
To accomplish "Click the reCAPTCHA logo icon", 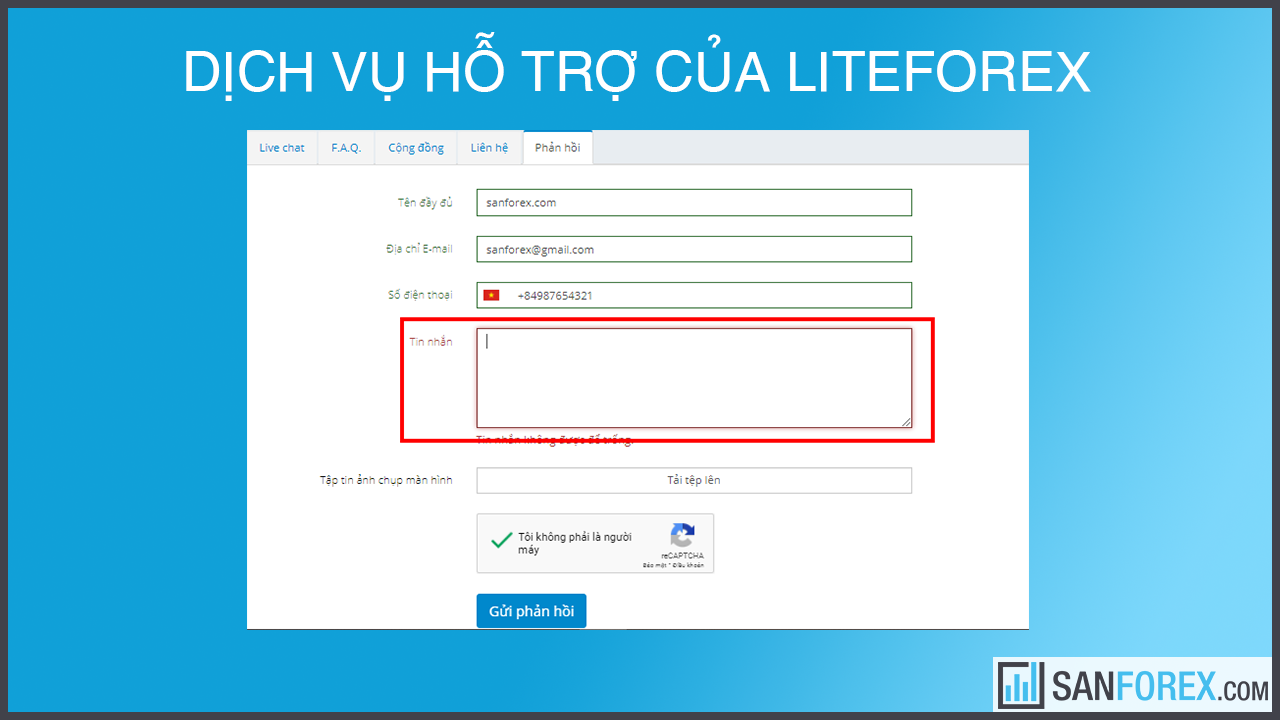I will click(x=682, y=535).
